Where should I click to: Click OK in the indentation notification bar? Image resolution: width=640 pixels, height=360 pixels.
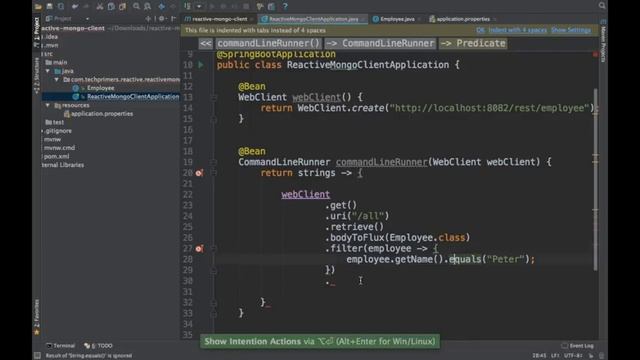(480, 30)
